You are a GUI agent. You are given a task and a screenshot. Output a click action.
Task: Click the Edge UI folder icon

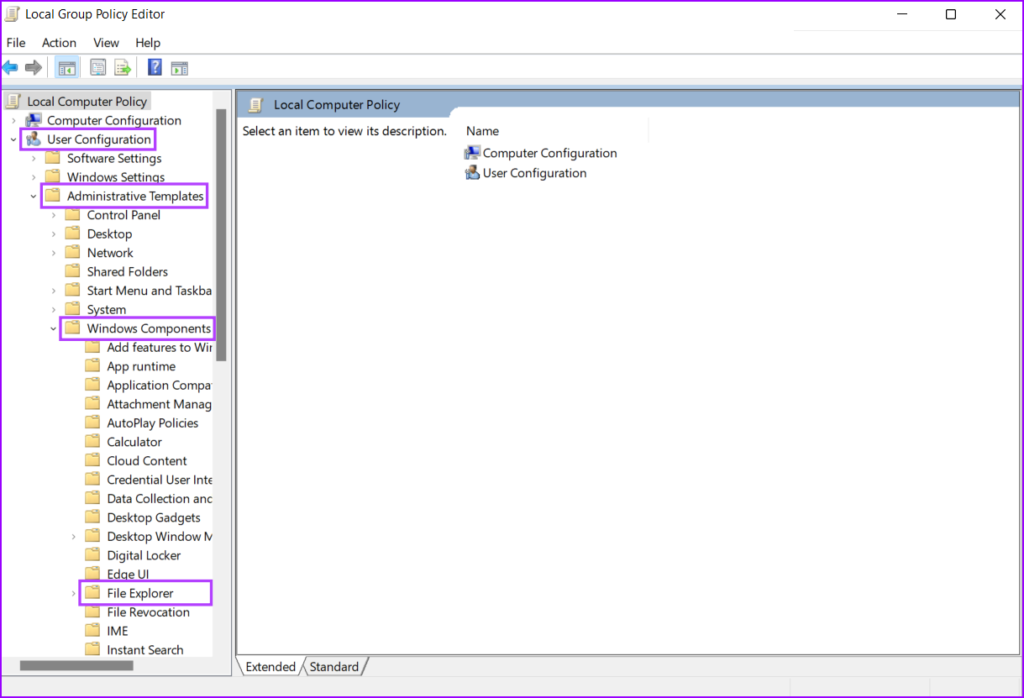tap(93, 574)
